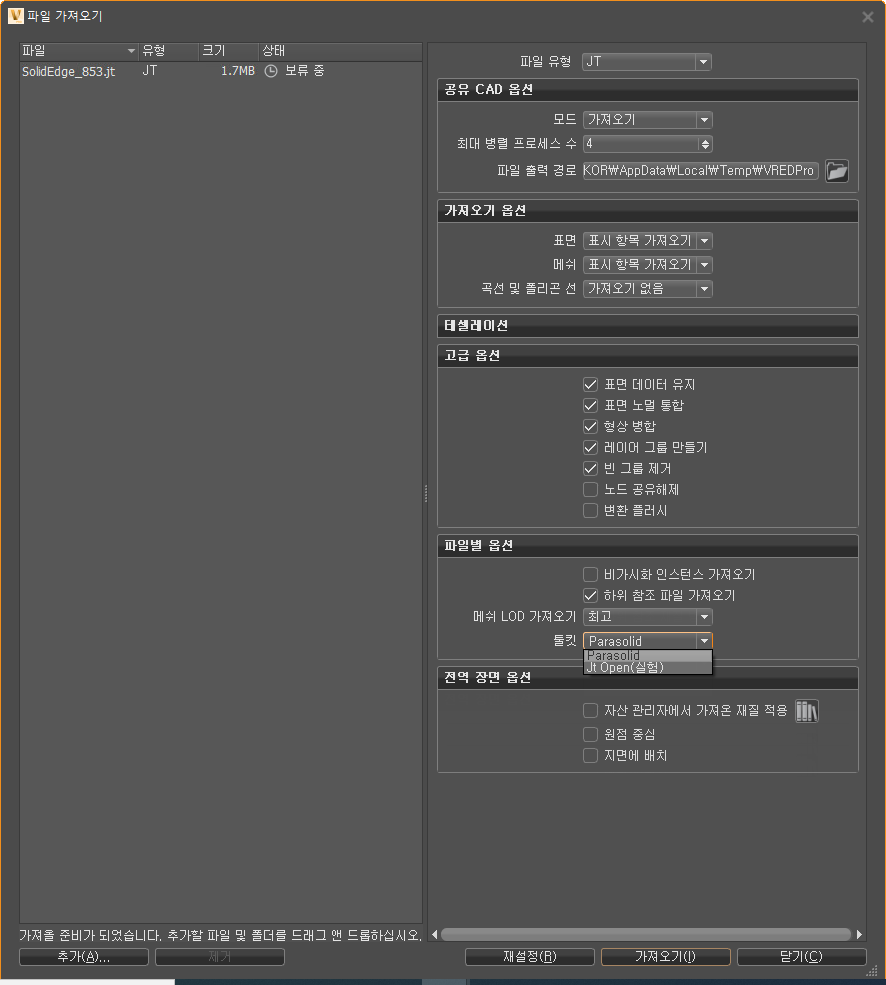
Task: Sort by 파일 column header
Action: (79, 51)
